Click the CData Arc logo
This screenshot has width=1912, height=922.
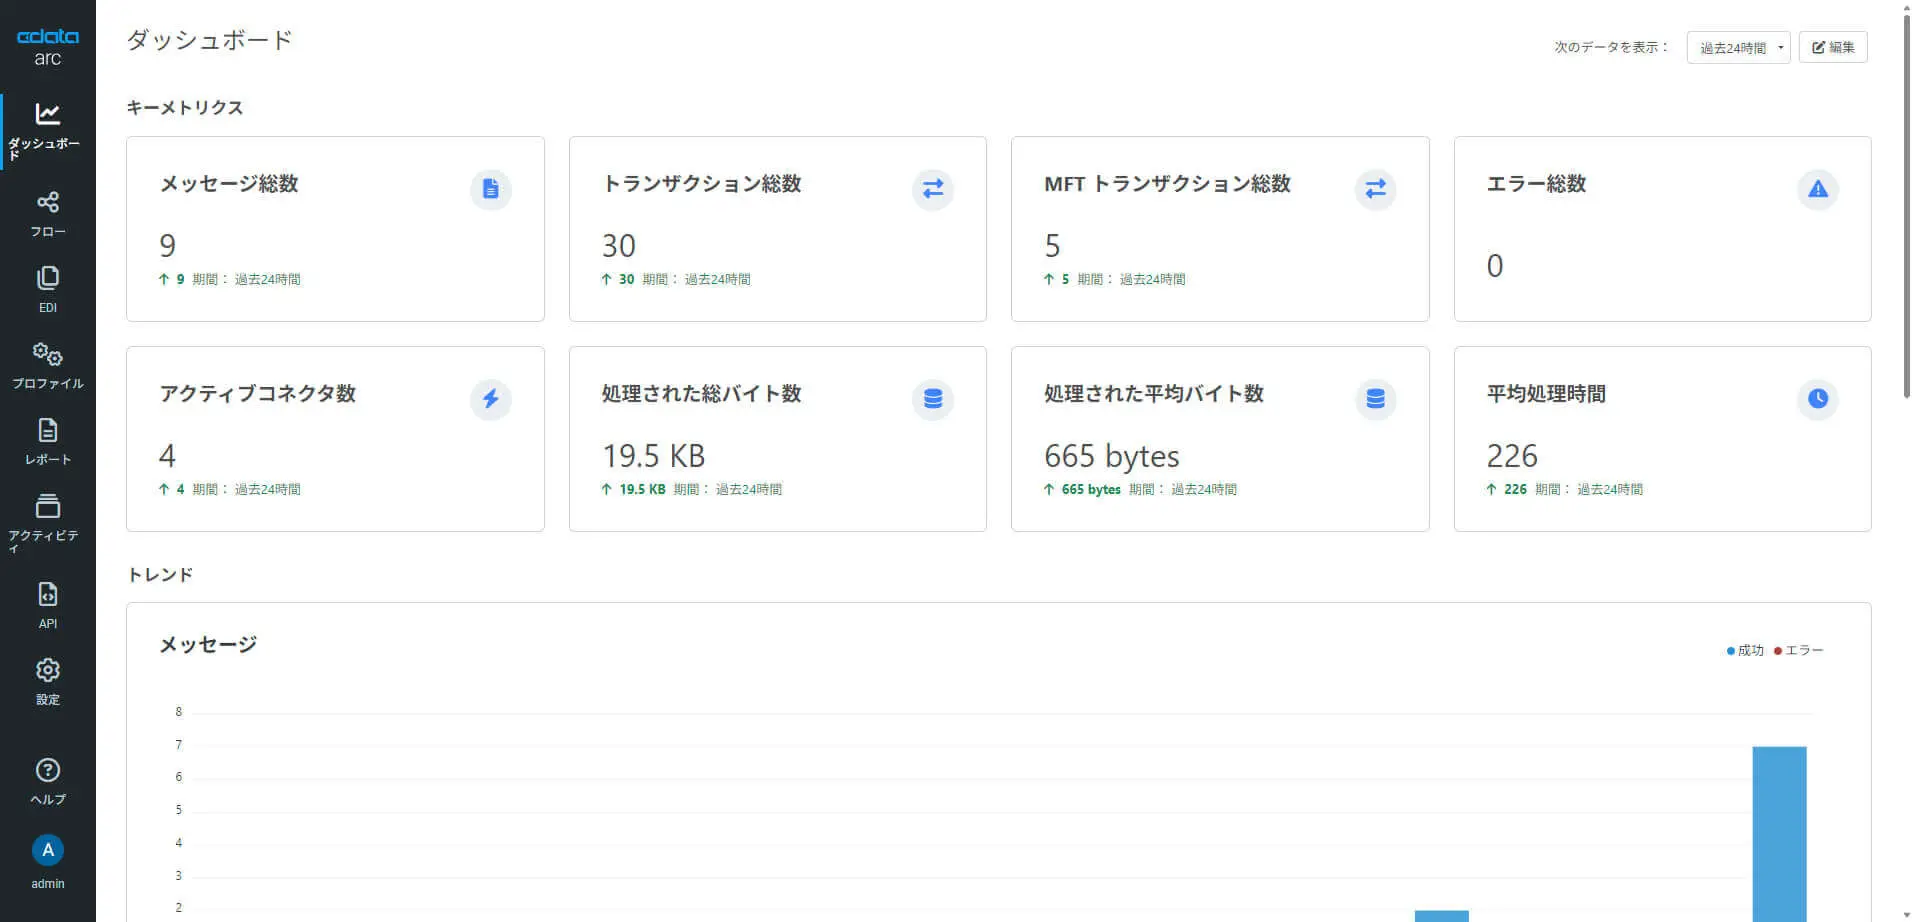pos(47,46)
